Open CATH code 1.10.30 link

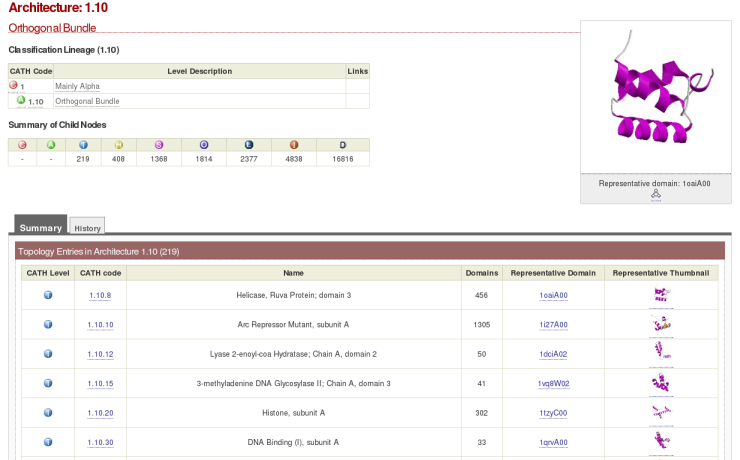pyautogui.click(x=101, y=442)
